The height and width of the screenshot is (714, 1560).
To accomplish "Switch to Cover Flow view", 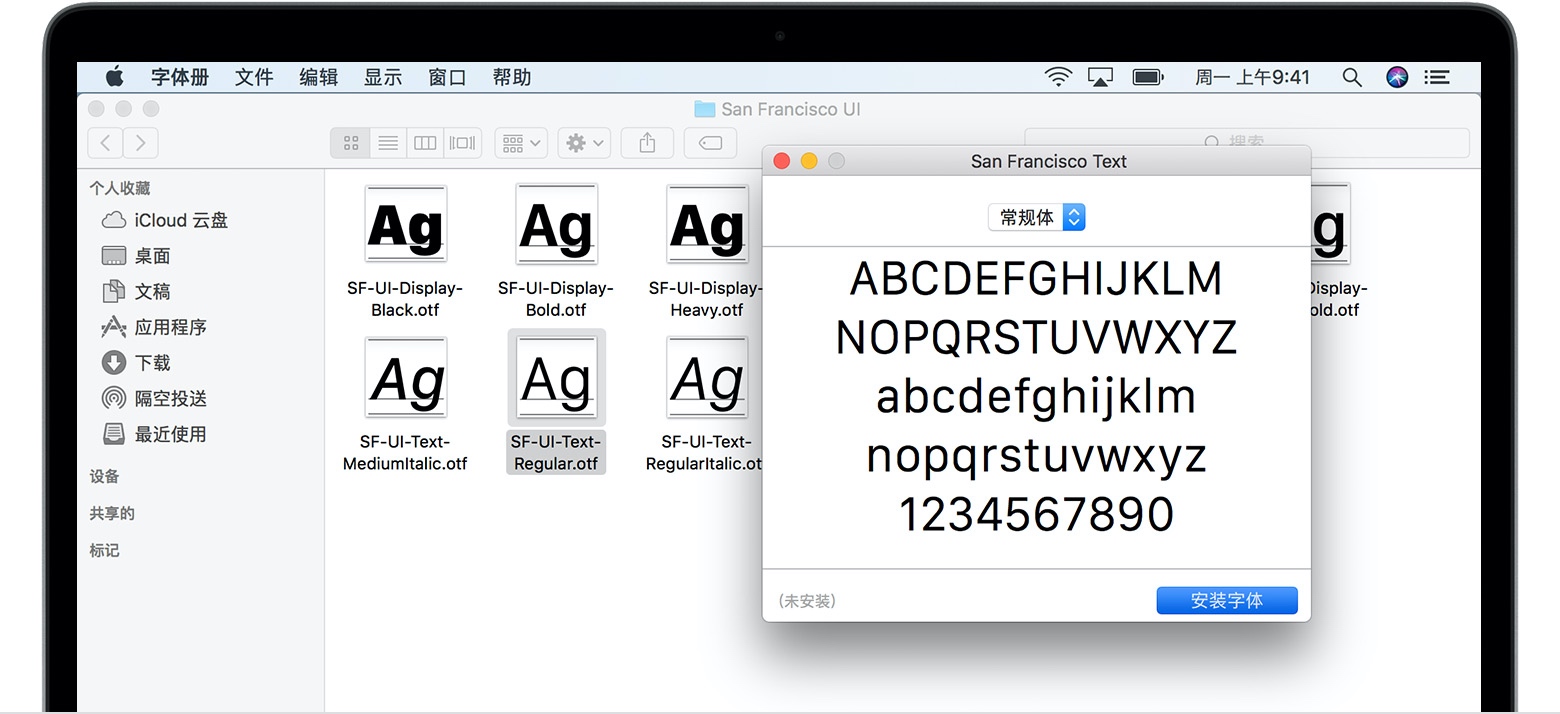I will [x=461, y=142].
